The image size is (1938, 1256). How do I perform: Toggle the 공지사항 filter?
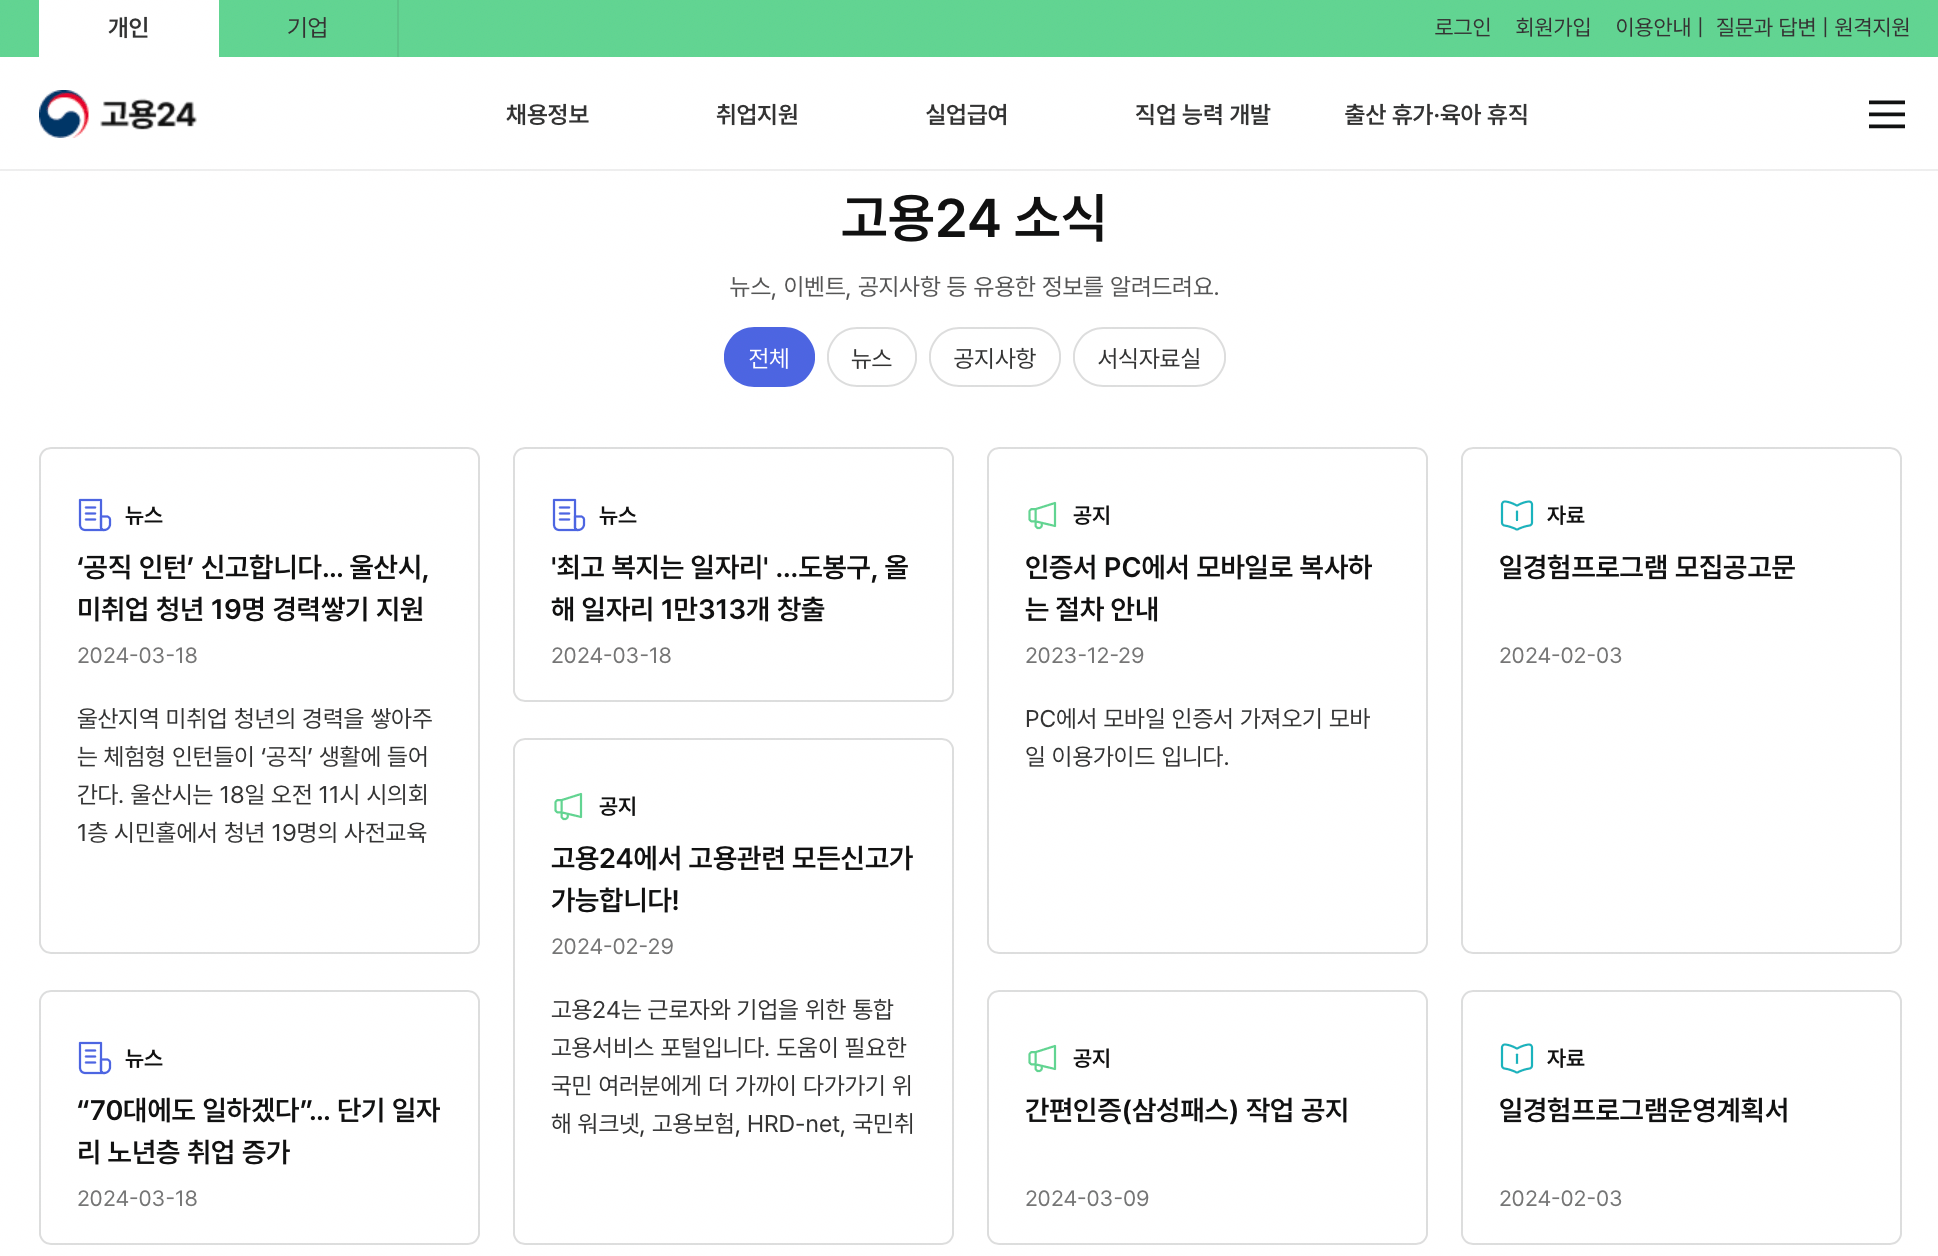coord(994,357)
